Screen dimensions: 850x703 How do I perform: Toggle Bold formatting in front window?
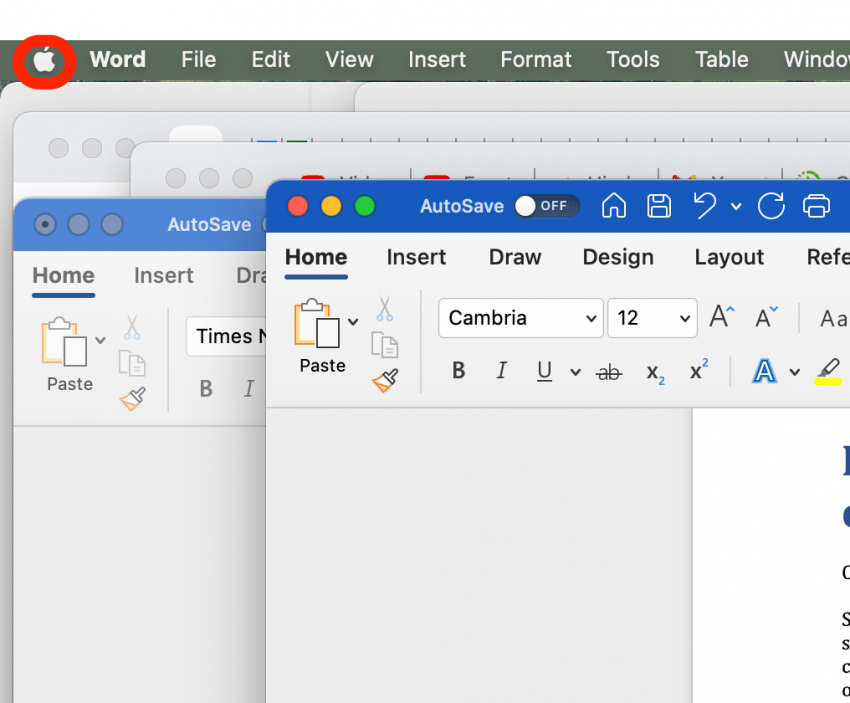coord(459,371)
